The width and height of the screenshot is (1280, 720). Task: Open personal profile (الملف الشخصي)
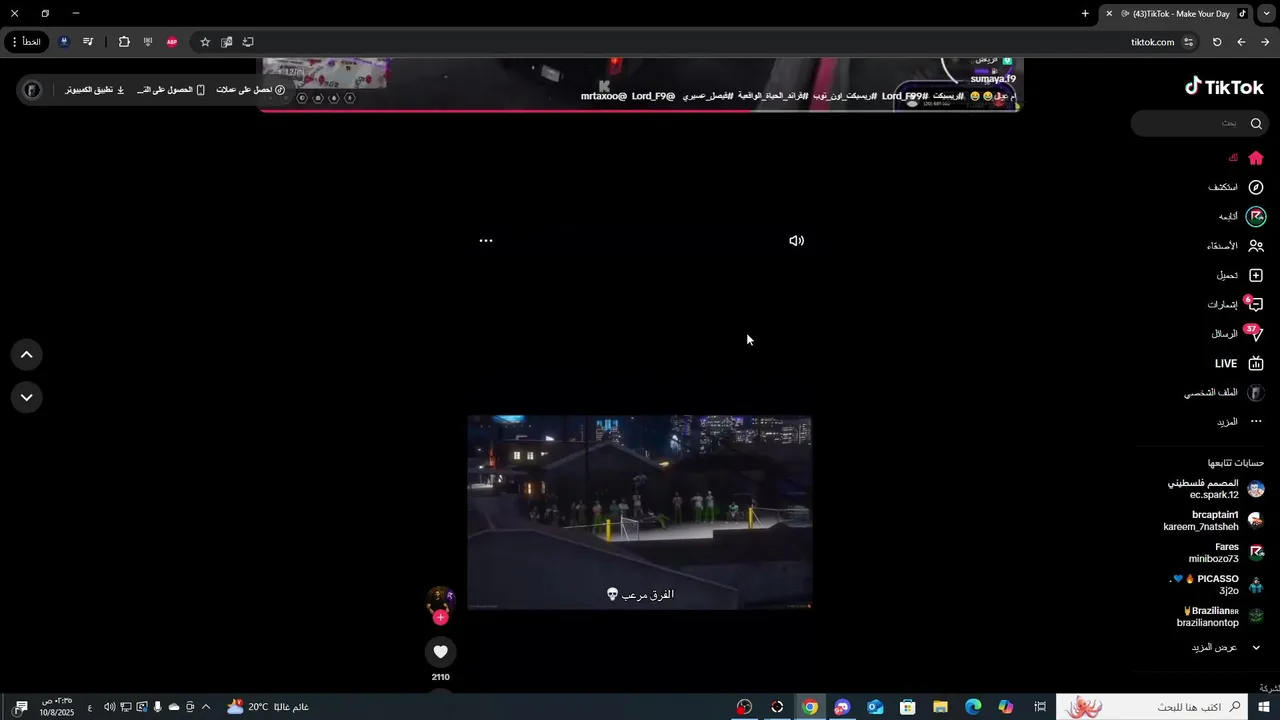coord(1224,393)
